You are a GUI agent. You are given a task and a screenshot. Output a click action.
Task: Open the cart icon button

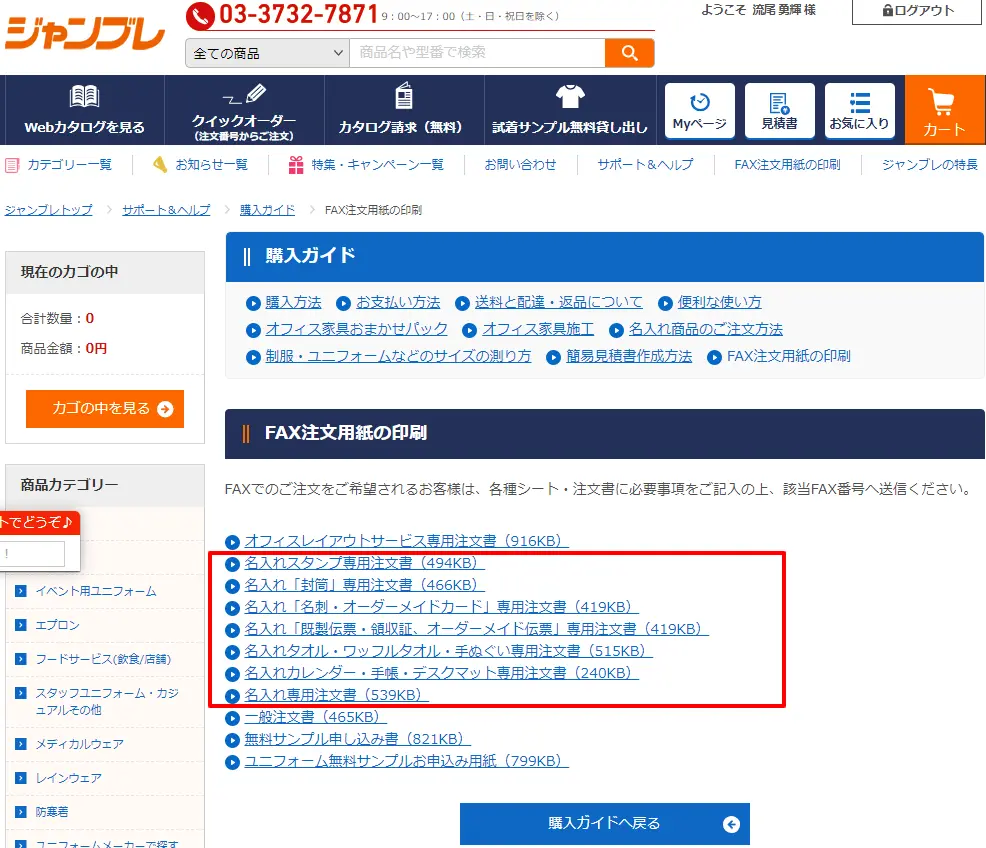(943, 103)
